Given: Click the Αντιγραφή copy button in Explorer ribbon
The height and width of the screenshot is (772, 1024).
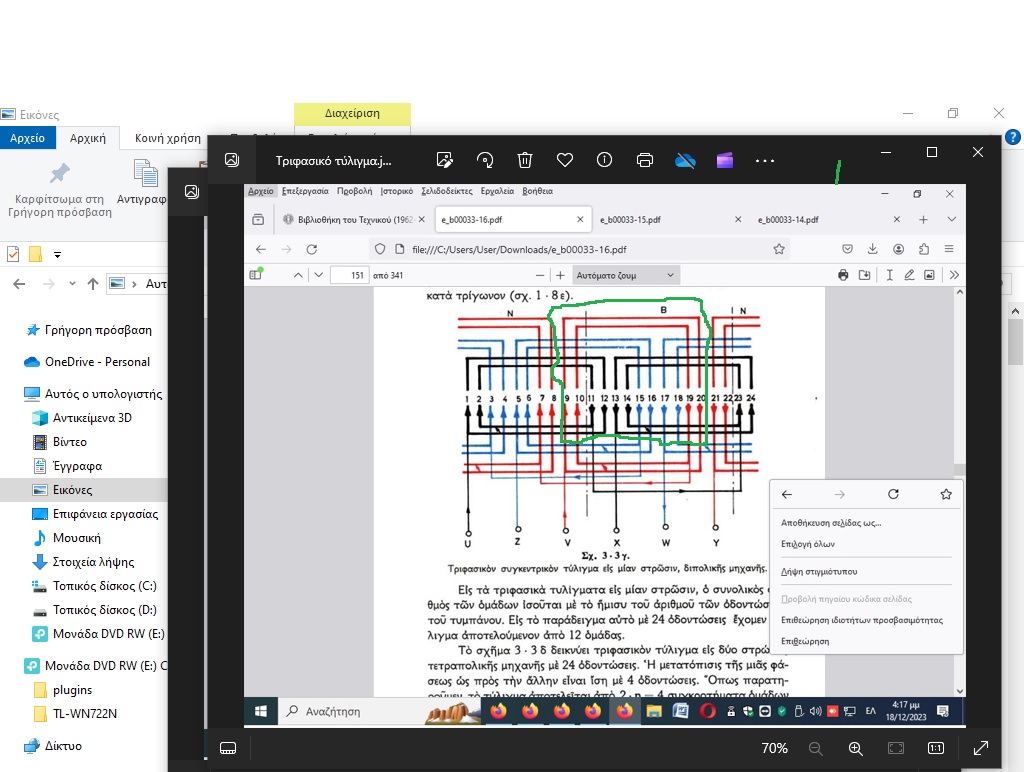Looking at the screenshot, I should pyautogui.click(x=143, y=182).
